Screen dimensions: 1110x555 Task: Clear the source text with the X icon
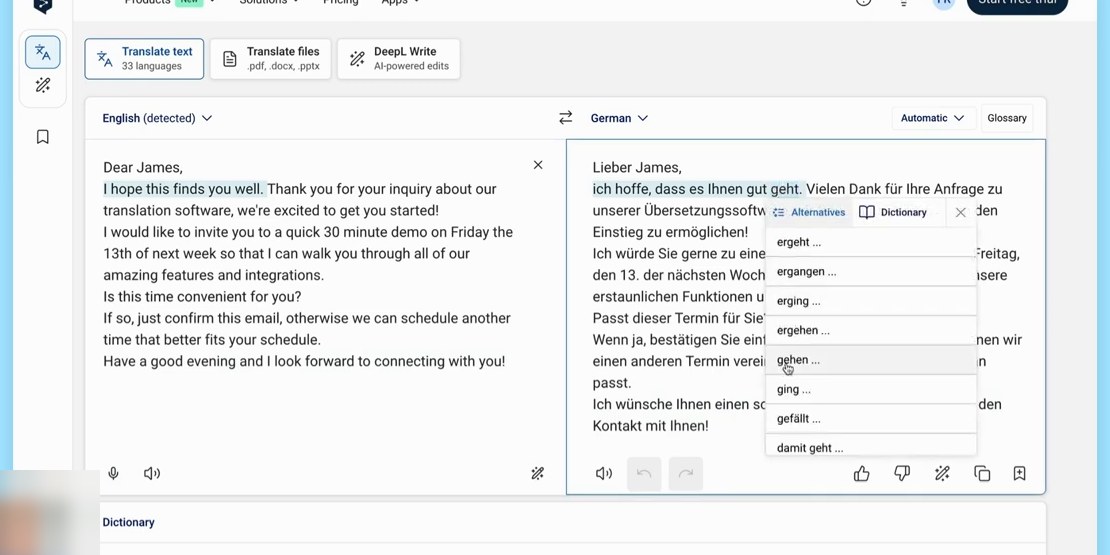point(538,165)
